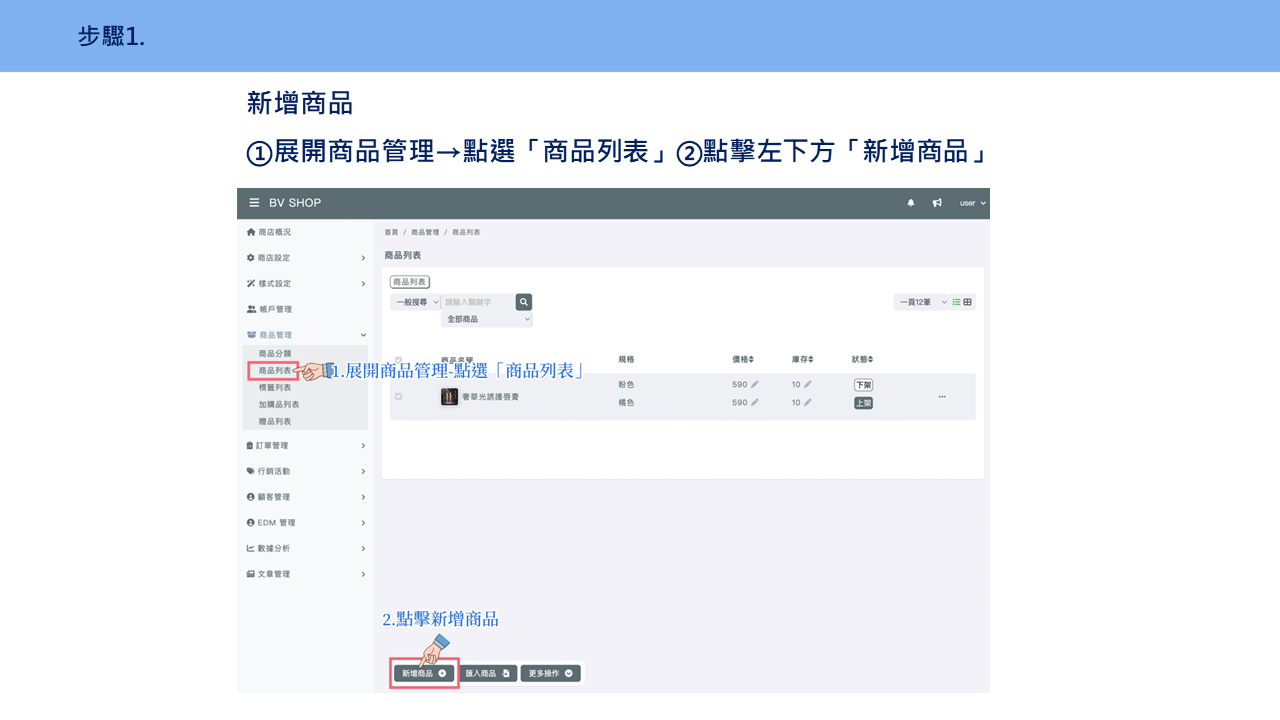Edit stock pencil for 橘色 variant
This screenshot has width=1280, height=720.
808,403
